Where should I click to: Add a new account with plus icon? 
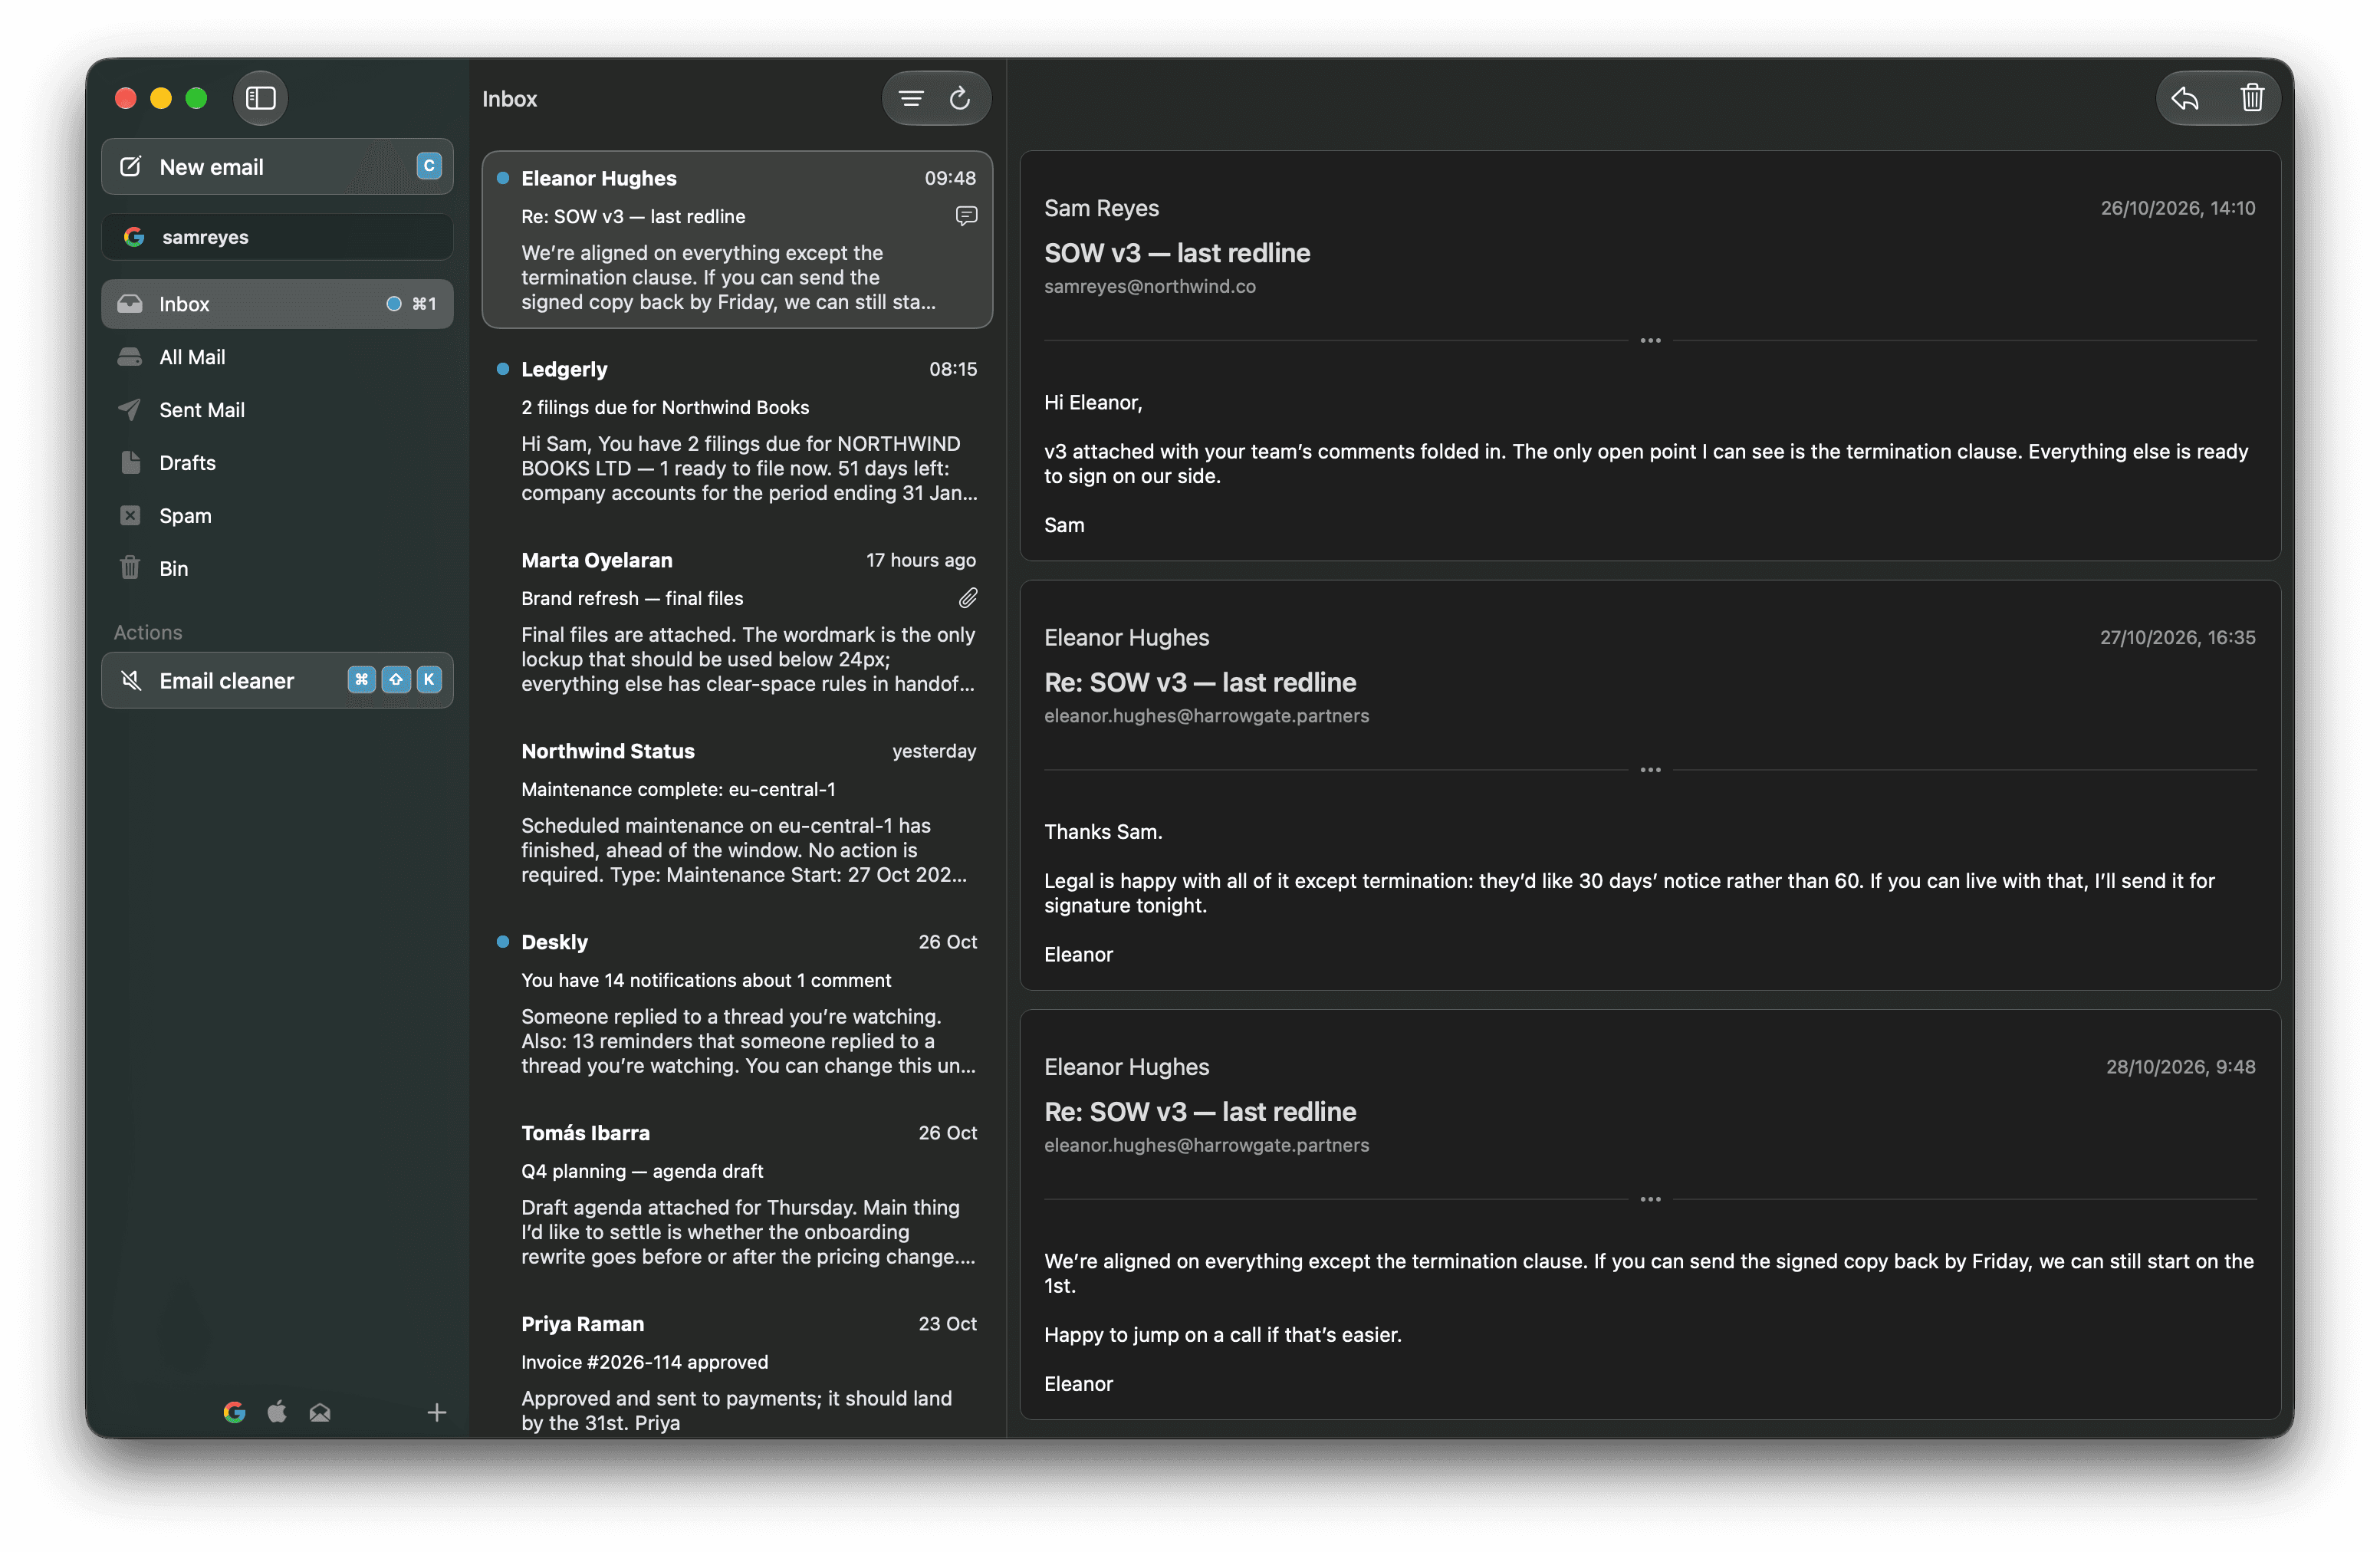tap(437, 1412)
